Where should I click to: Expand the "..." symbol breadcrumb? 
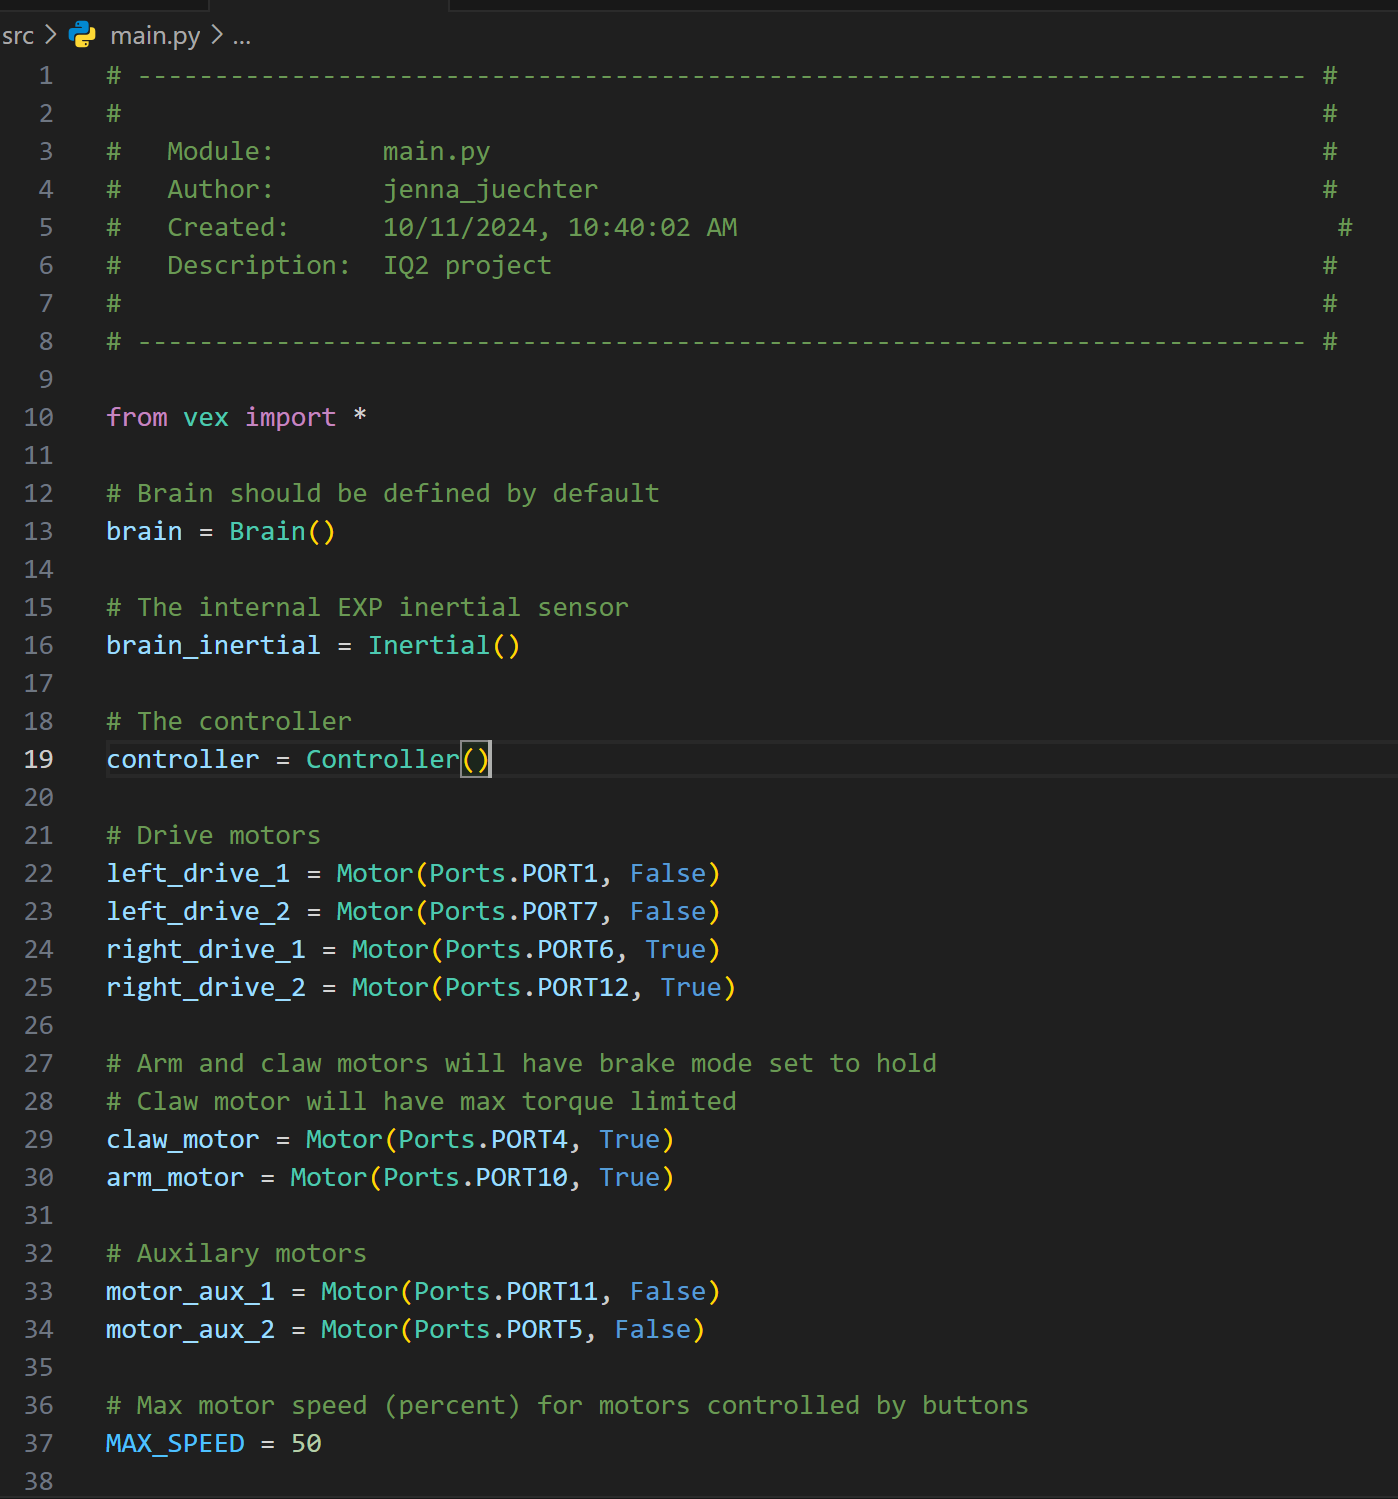click(241, 37)
